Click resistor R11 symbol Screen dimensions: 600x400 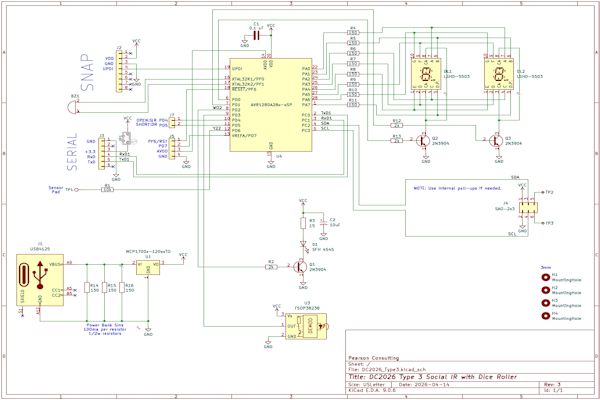click(353, 105)
